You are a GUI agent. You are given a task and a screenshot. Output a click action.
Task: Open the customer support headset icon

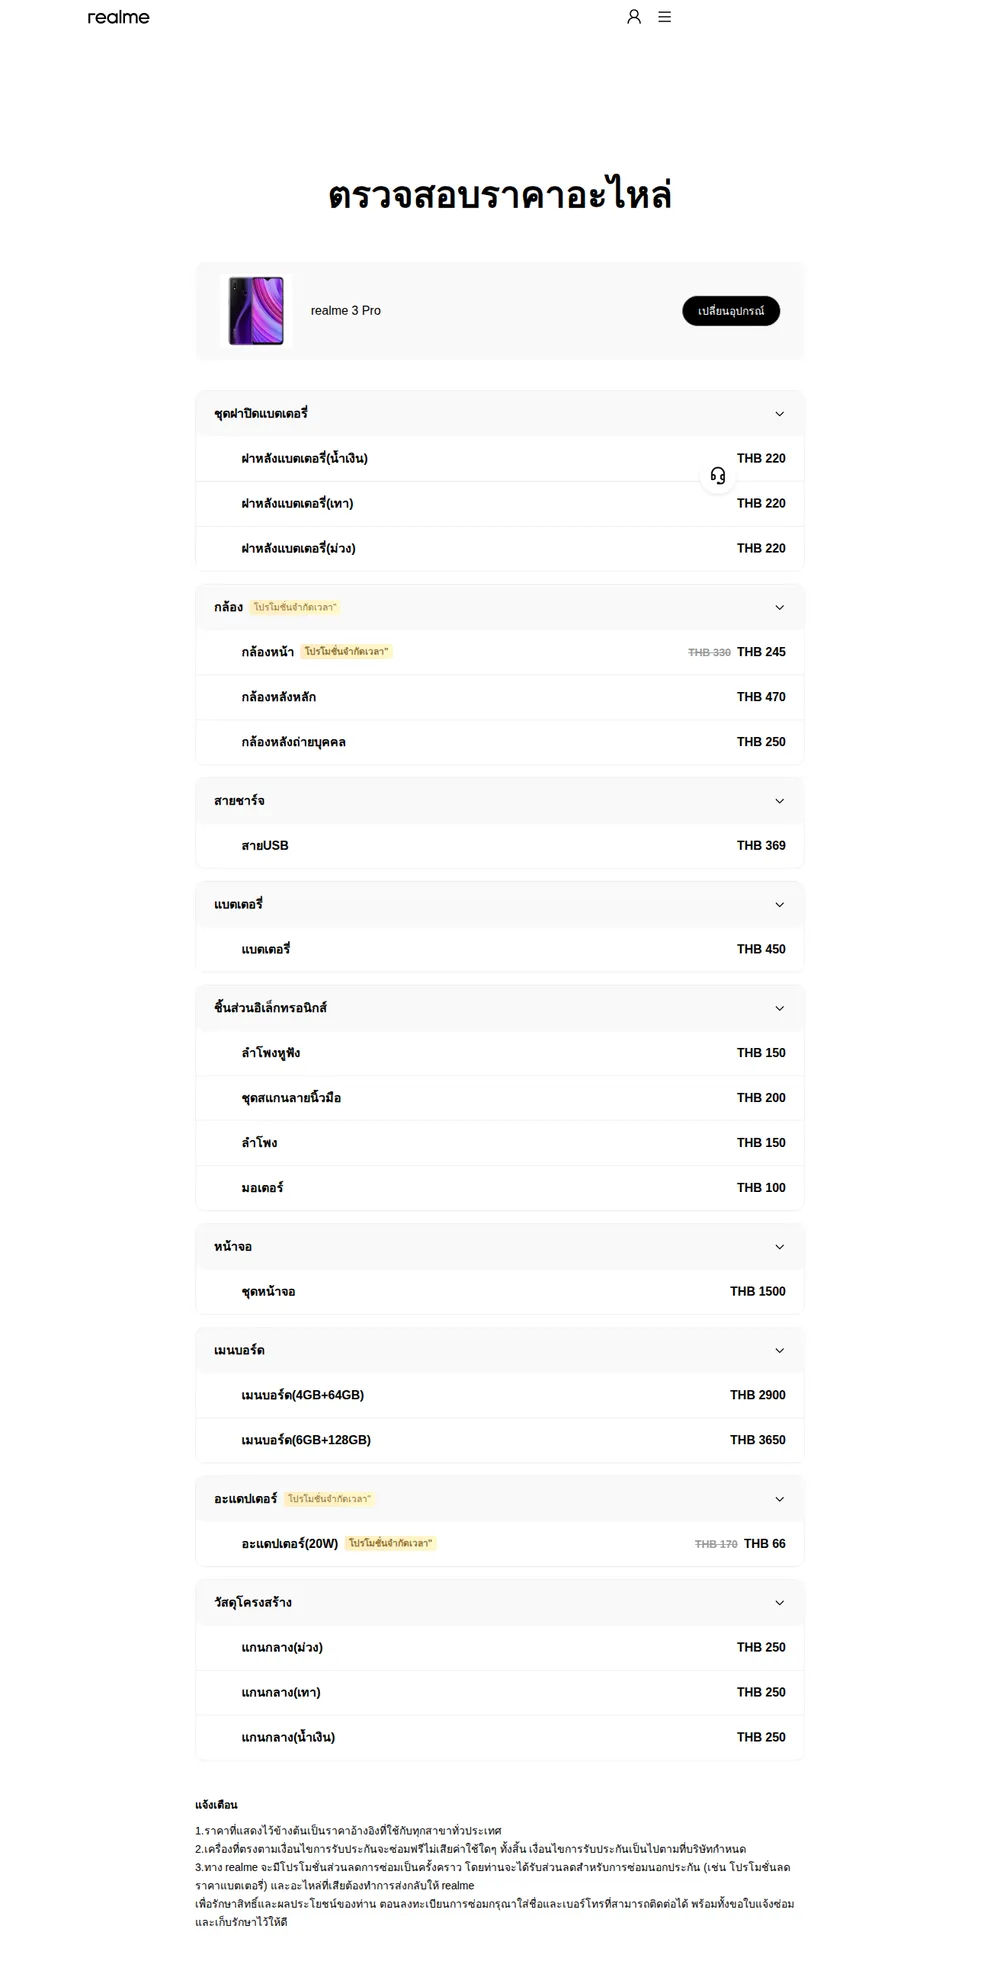[718, 475]
